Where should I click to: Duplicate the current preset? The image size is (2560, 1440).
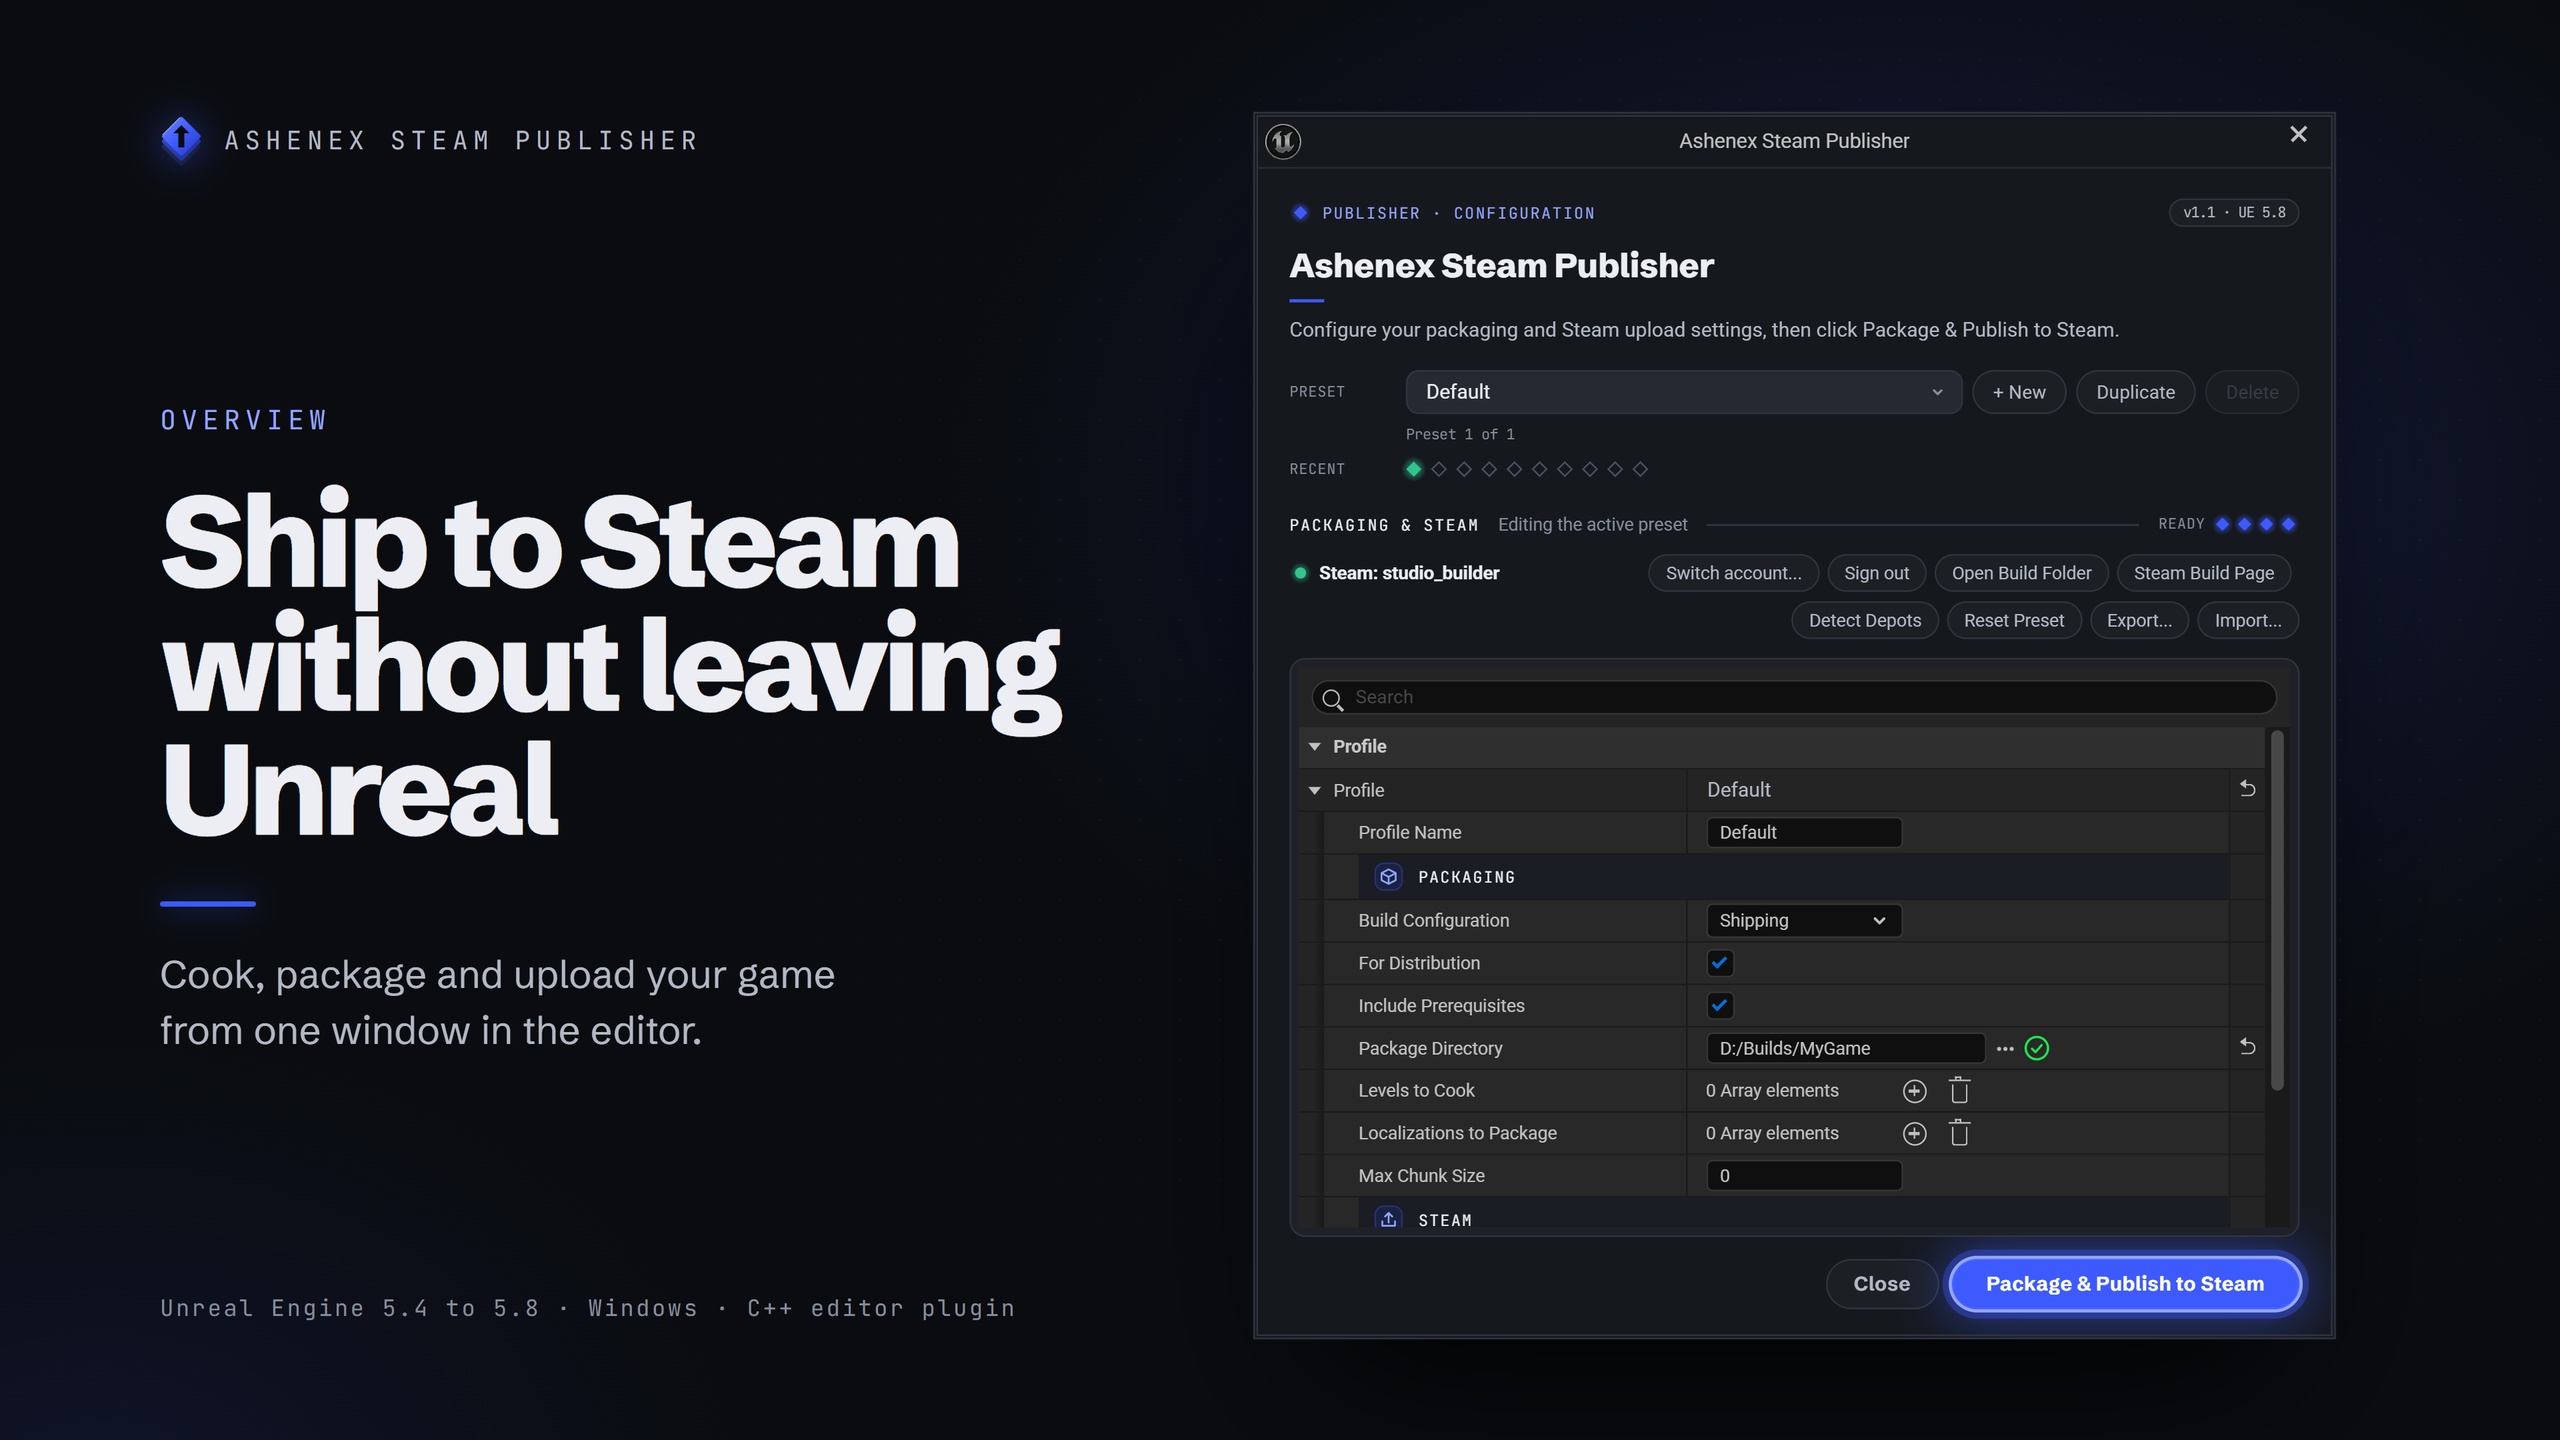2135,392
